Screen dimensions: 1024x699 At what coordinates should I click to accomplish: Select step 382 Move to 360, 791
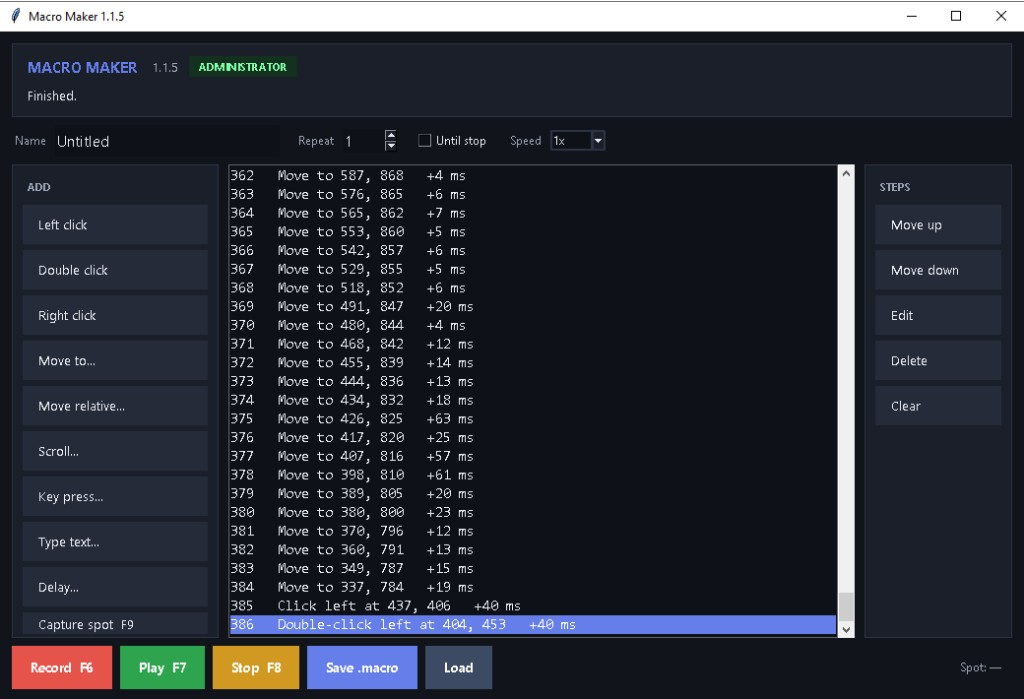(x=533, y=549)
